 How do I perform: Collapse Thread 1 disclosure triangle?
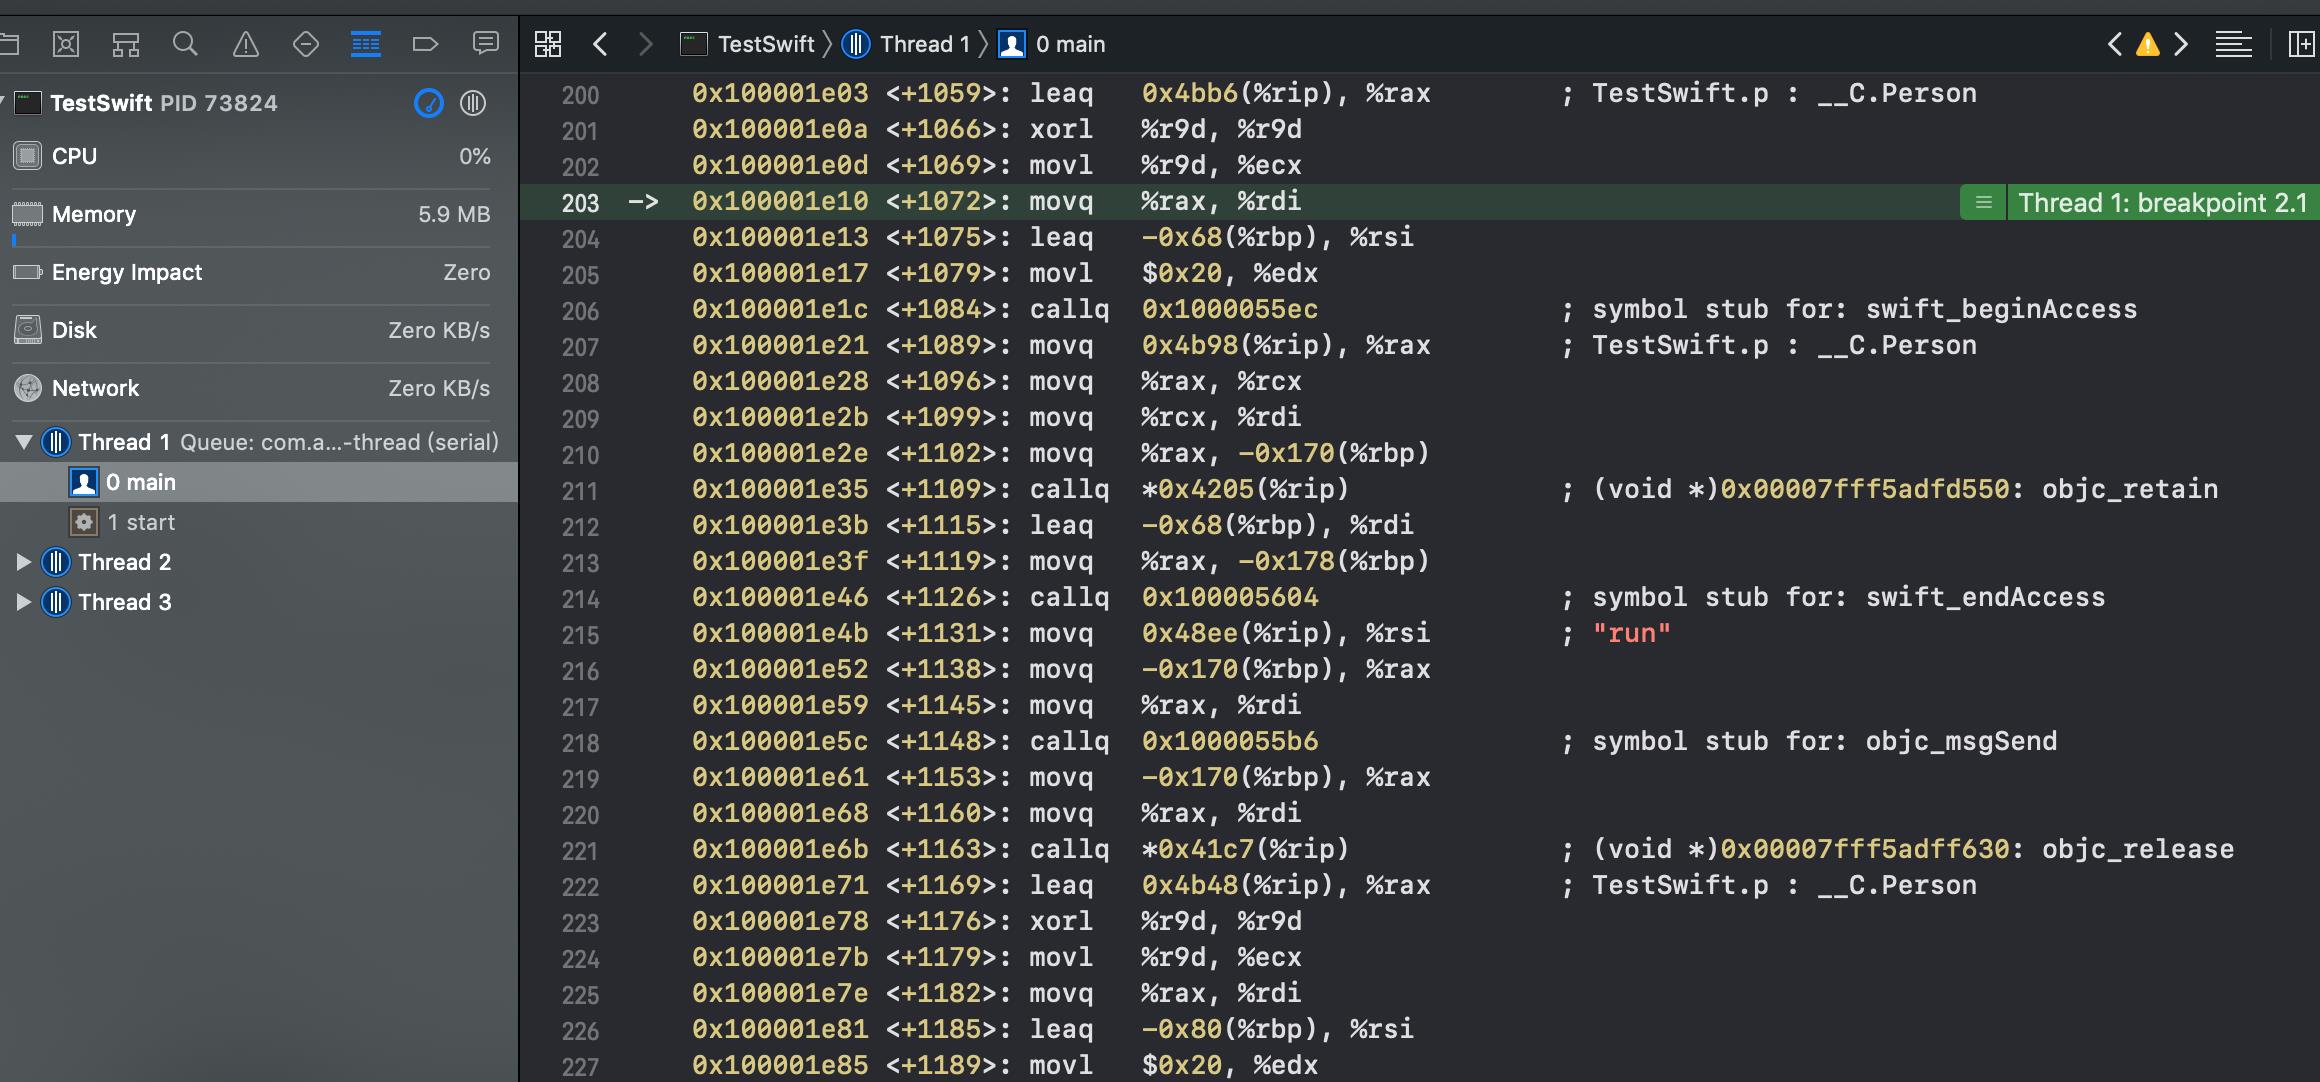24,442
